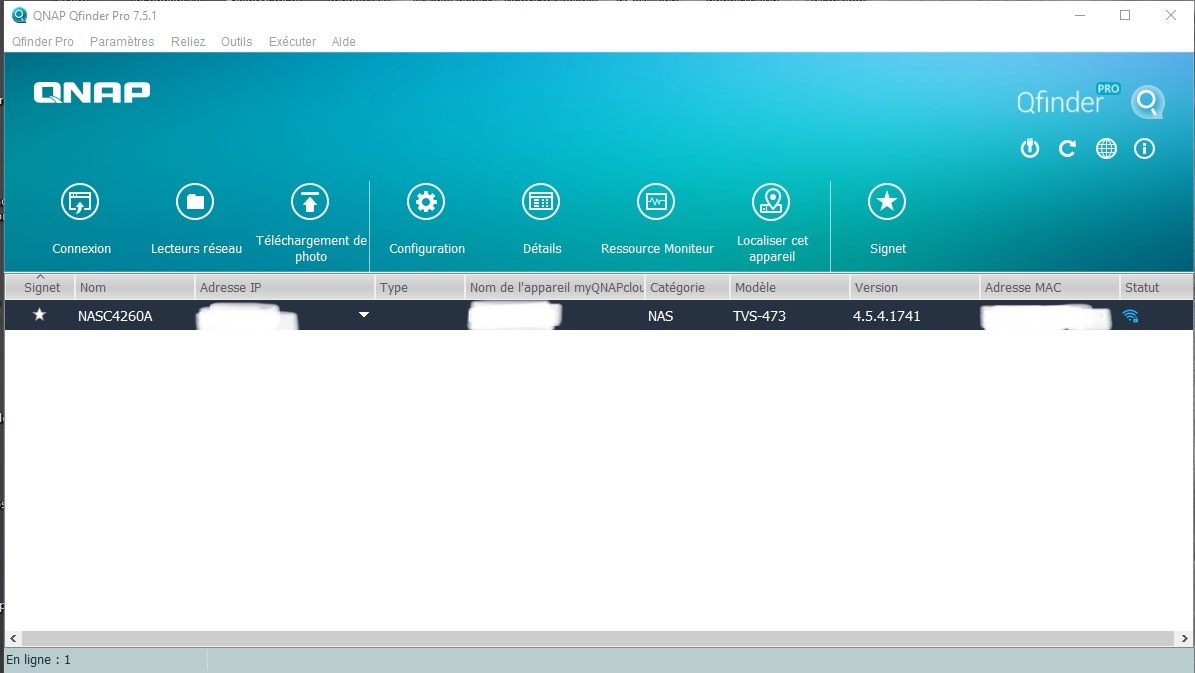The image size is (1195, 673).
Task: Sort by the Nom column header
Action: point(134,287)
